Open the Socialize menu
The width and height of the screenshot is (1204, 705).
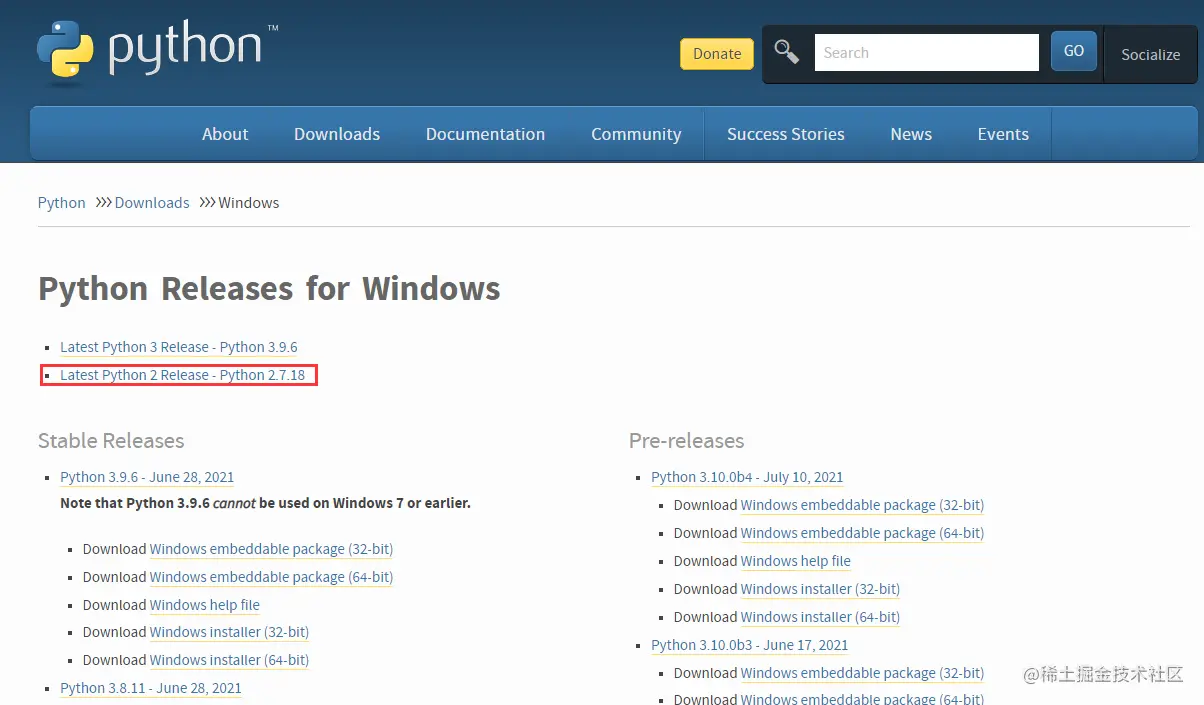click(1150, 55)
